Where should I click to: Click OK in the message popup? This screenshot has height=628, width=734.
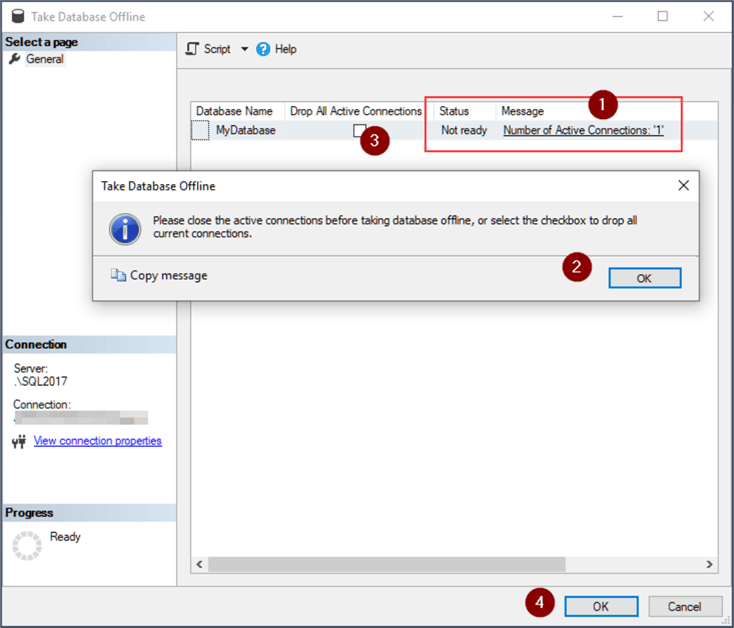(645, 278)
